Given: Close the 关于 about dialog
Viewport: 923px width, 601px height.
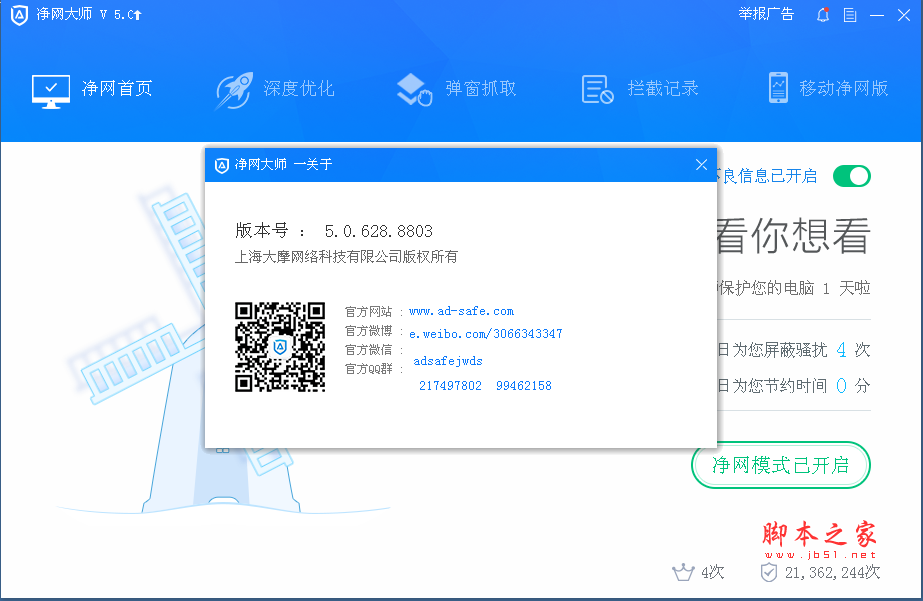Looking at the screenshot, I should [x=701, y=165].
